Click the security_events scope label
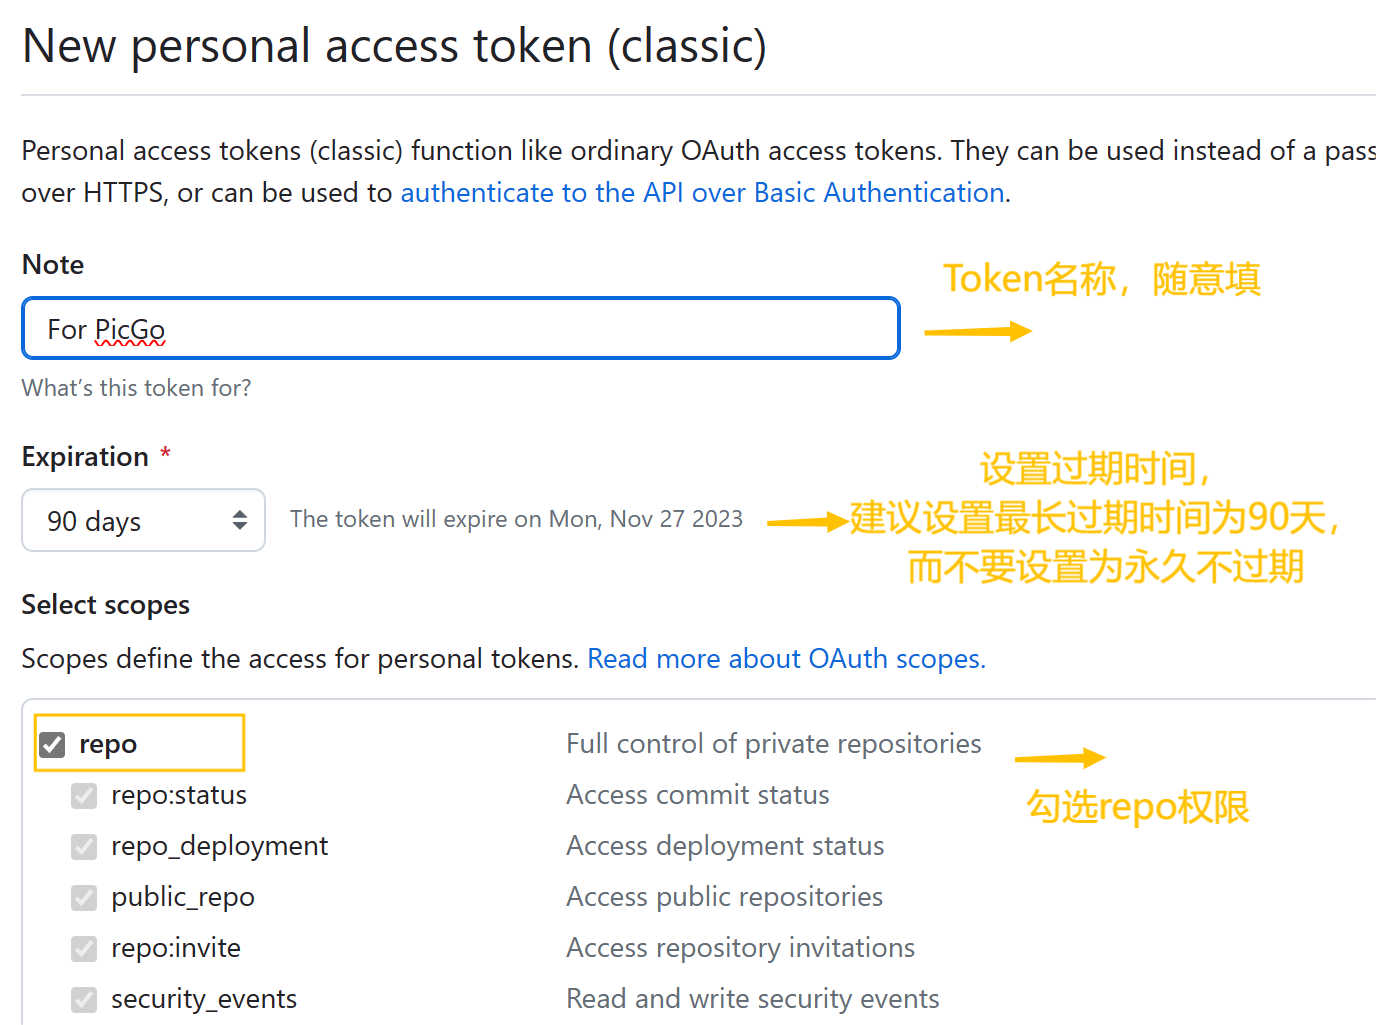The image size is (1376, 1025). click(204, 1000)
